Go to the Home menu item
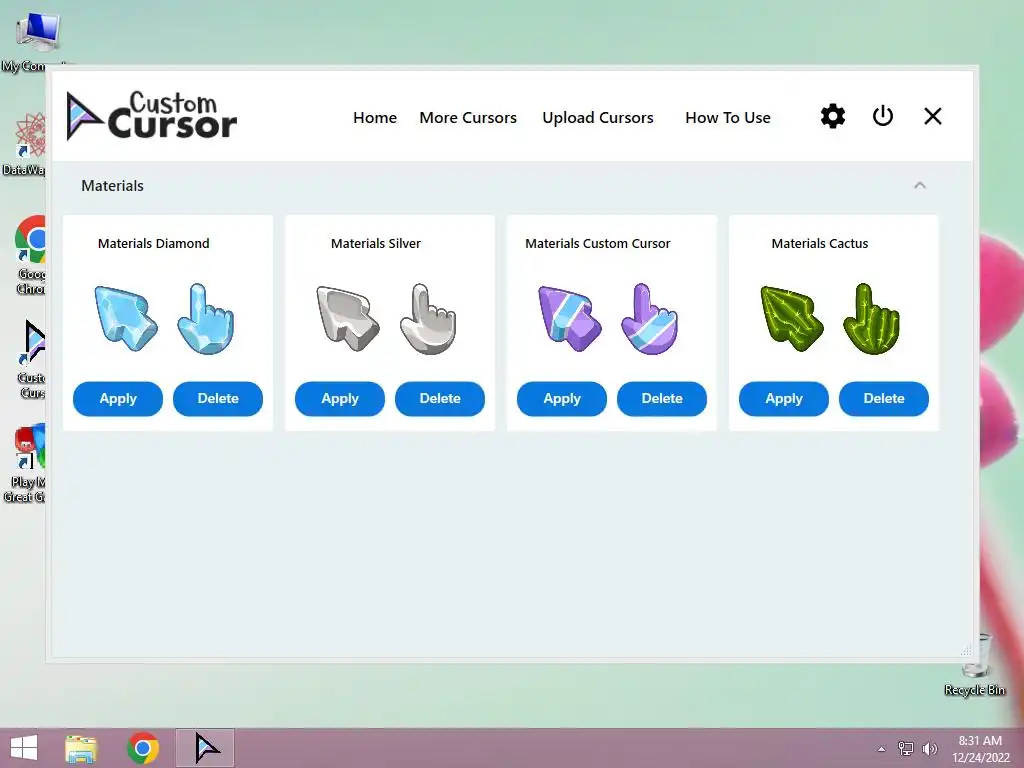The width and height of the screenshot is (1024, 768). point(375,118)
